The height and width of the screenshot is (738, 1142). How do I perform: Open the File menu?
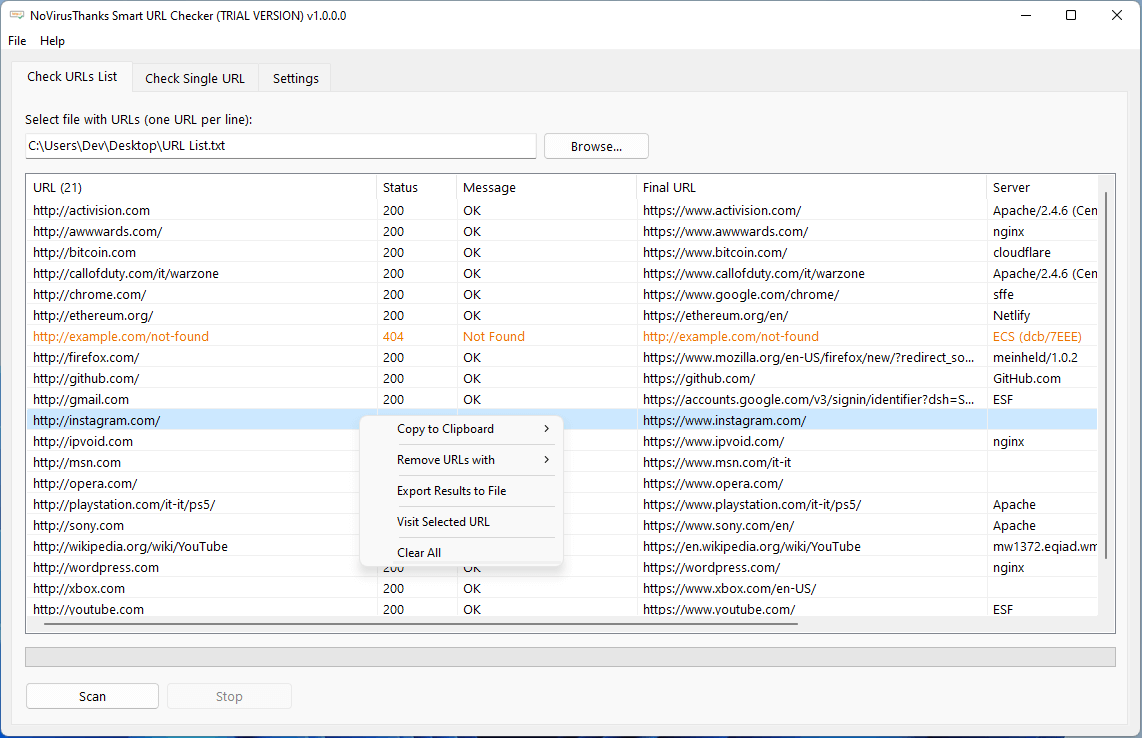point(16,41)
